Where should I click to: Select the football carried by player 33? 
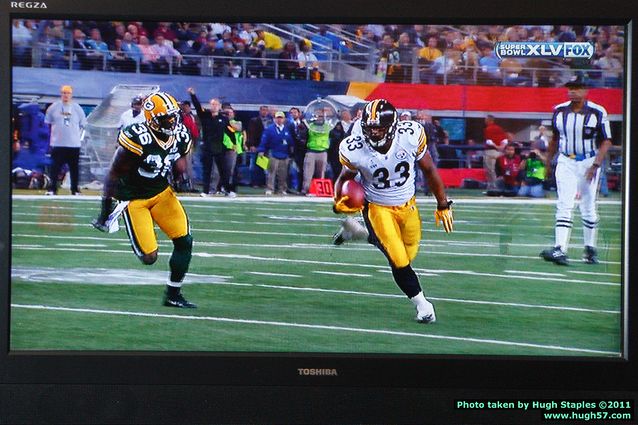coord(352,193)
